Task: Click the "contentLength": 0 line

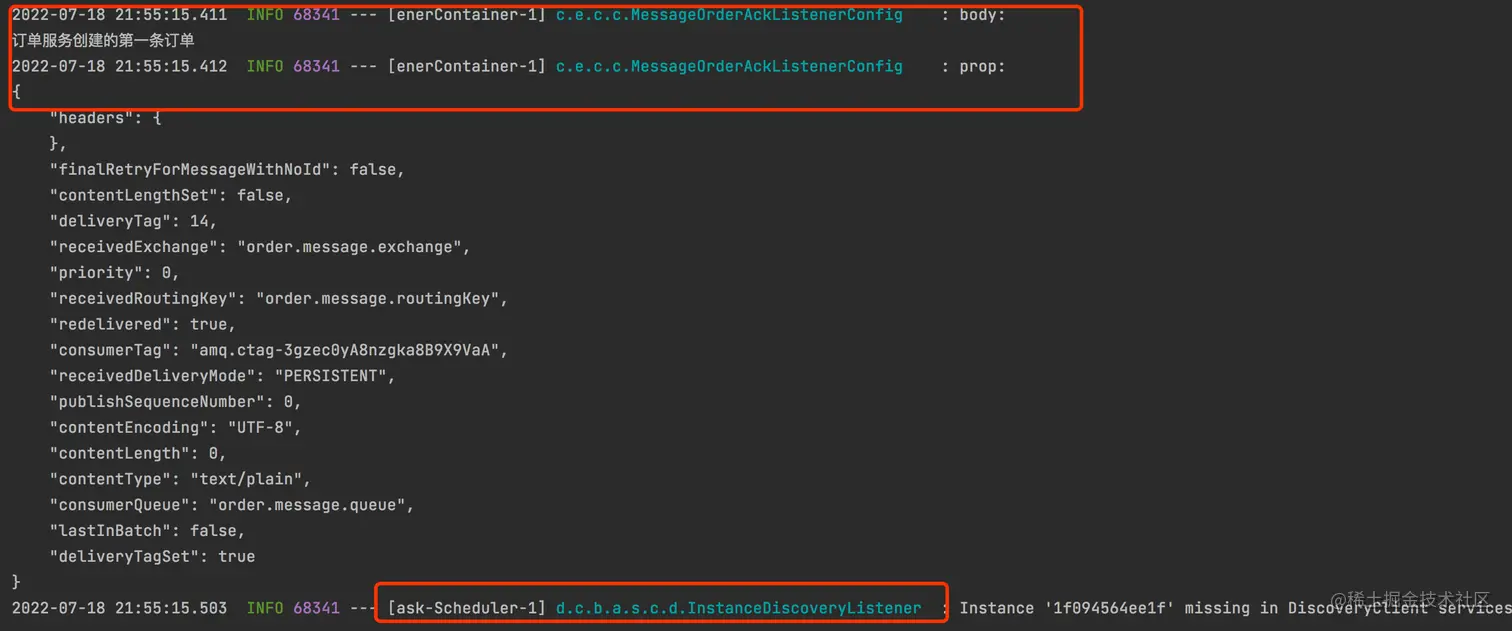Action: pyautogui.click(x=138, y=454)
